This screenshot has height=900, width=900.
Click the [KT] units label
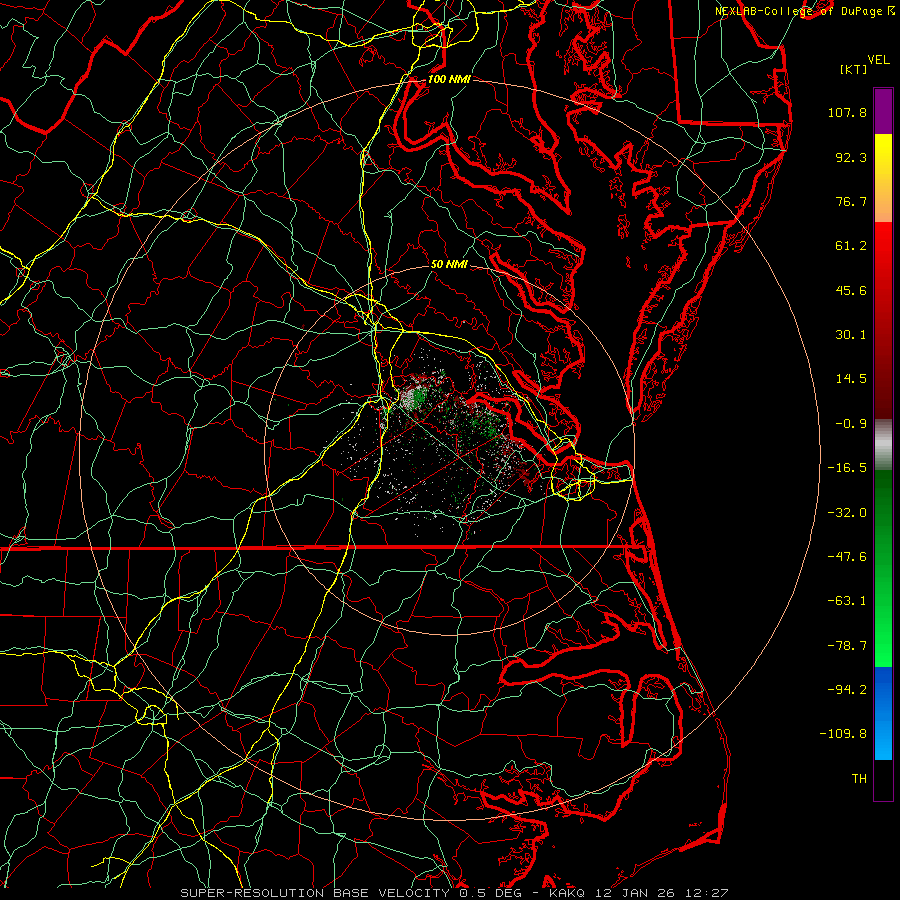(854, 69)
